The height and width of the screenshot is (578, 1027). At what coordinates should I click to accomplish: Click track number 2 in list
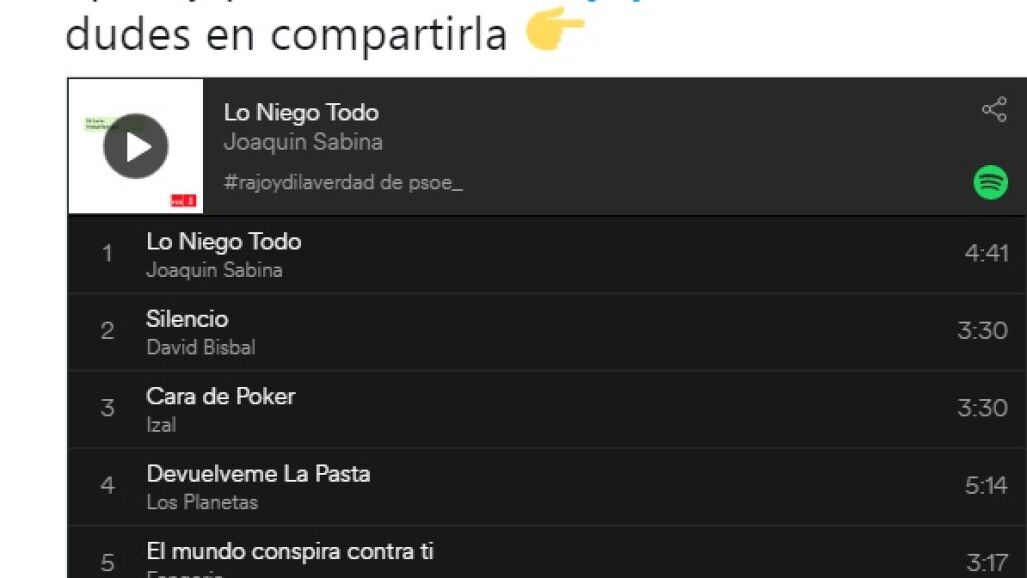[107, 331]
